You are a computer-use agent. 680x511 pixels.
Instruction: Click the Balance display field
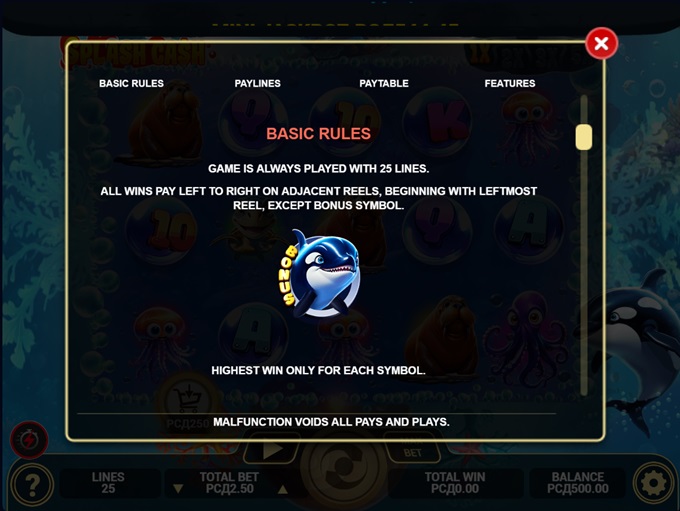click(x=578, y=483)
